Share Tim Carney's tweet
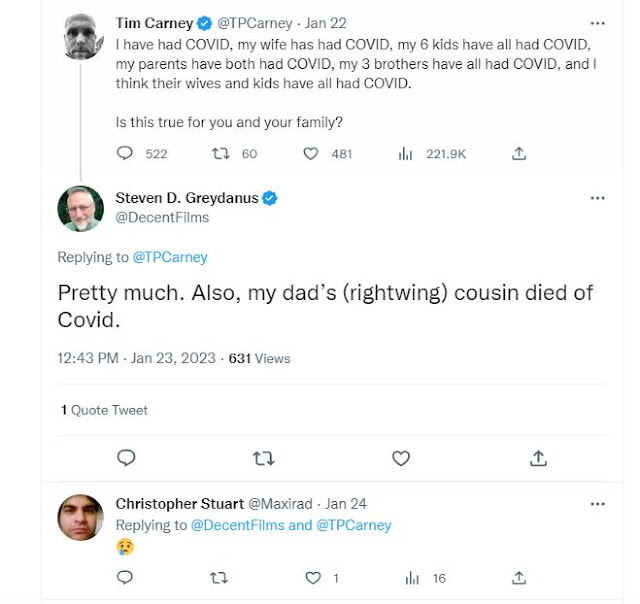640x604 pixels. (519, 154)
